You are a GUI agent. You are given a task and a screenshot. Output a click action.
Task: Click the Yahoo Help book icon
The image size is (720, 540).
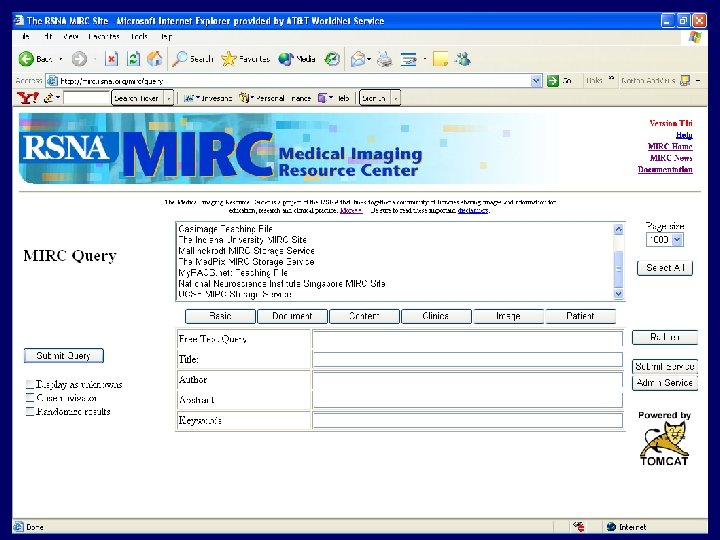322,98
